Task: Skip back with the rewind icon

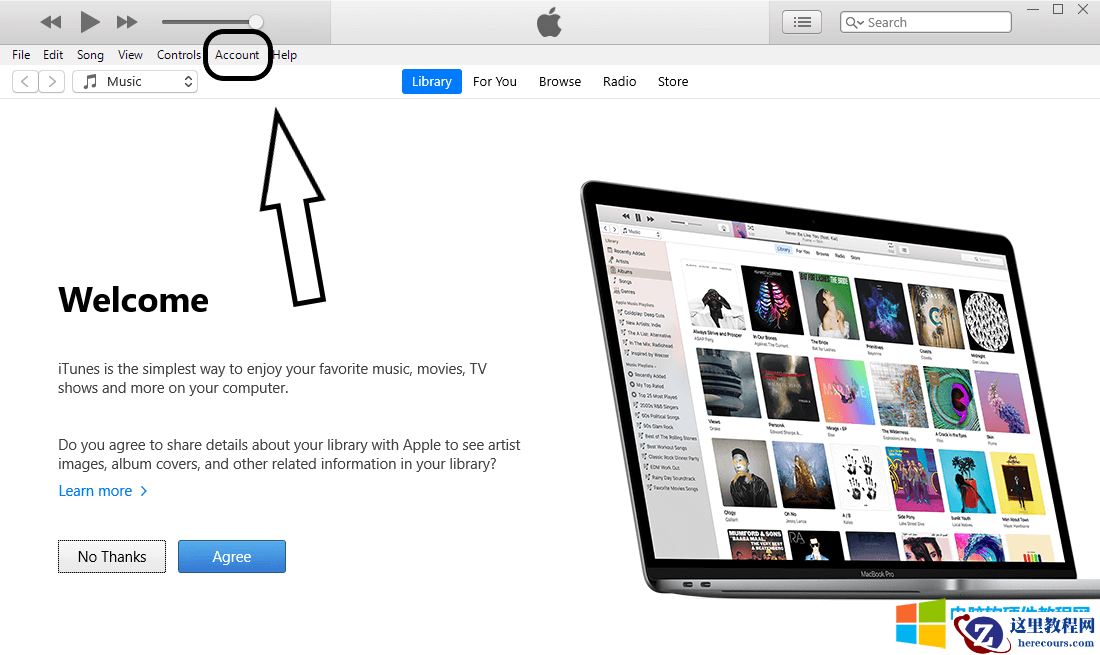Action: click(x=51, y=22)
